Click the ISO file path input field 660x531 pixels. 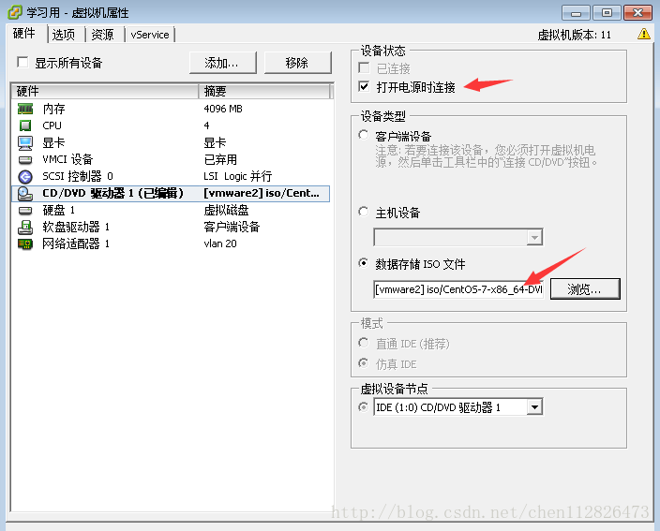pos(458,289)
